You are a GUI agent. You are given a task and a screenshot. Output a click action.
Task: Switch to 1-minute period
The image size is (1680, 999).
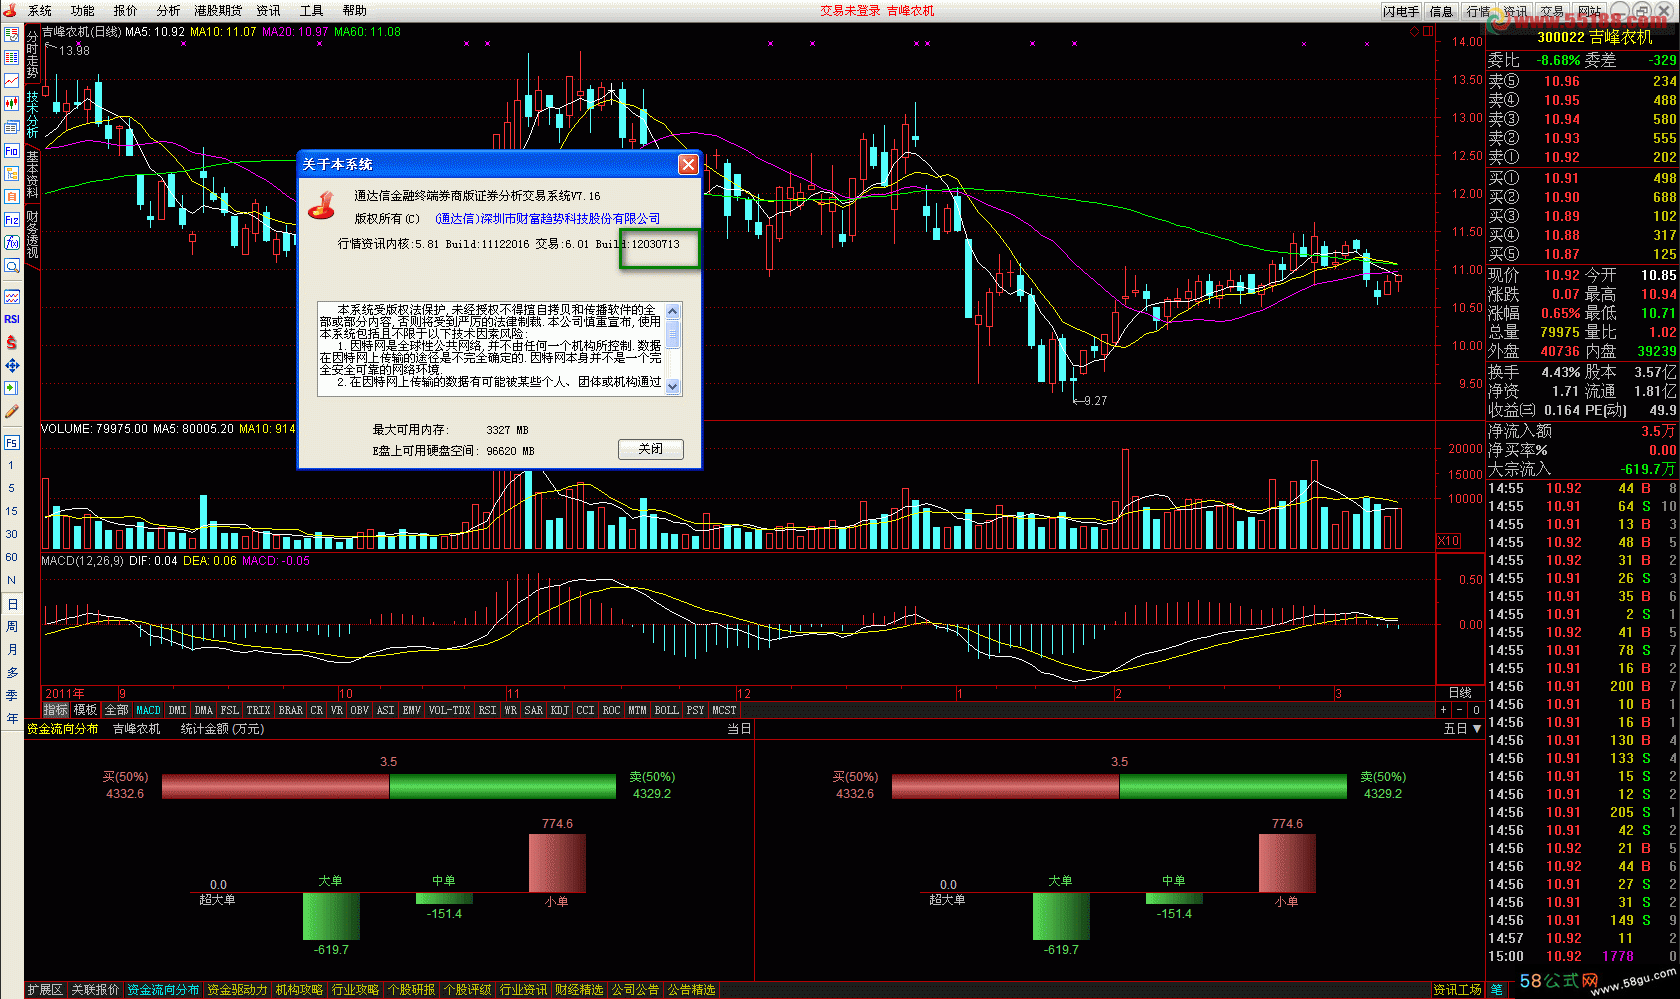pyautogui.click(x=12, y=465)
